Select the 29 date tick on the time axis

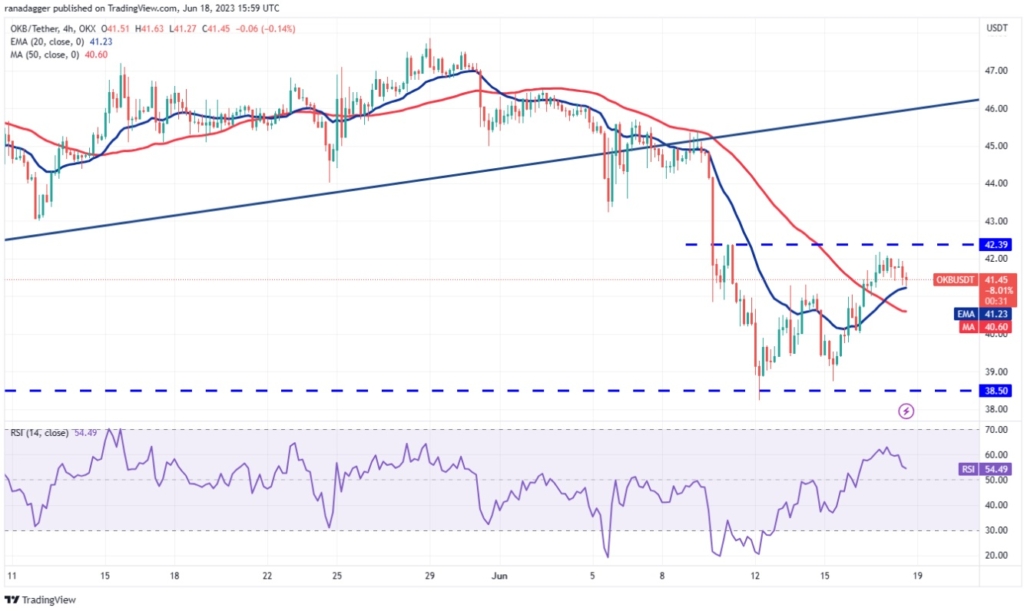click(429, 576)
